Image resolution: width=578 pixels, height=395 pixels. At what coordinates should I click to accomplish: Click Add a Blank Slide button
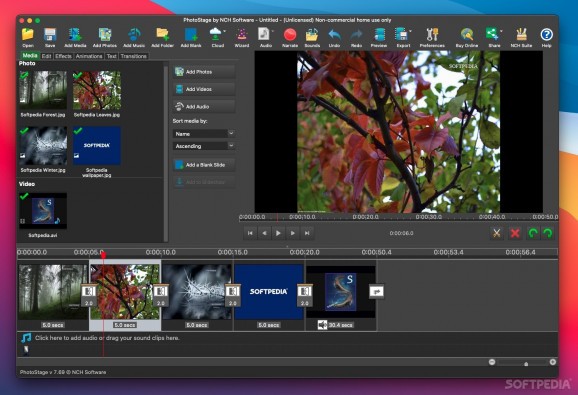pyautogui.click(x=204, y=165)
